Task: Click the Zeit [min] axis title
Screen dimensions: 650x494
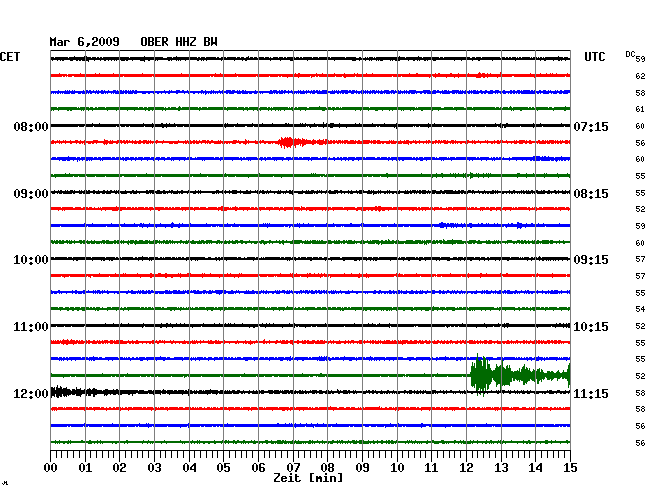Action: (x=308, y=478)
